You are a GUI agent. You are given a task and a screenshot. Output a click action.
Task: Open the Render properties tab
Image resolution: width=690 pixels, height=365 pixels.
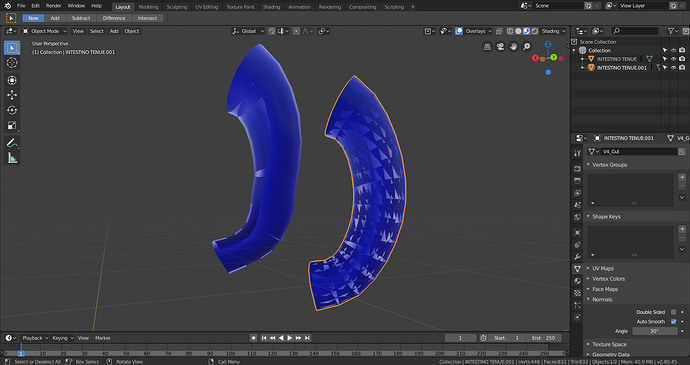coord(578,169)
